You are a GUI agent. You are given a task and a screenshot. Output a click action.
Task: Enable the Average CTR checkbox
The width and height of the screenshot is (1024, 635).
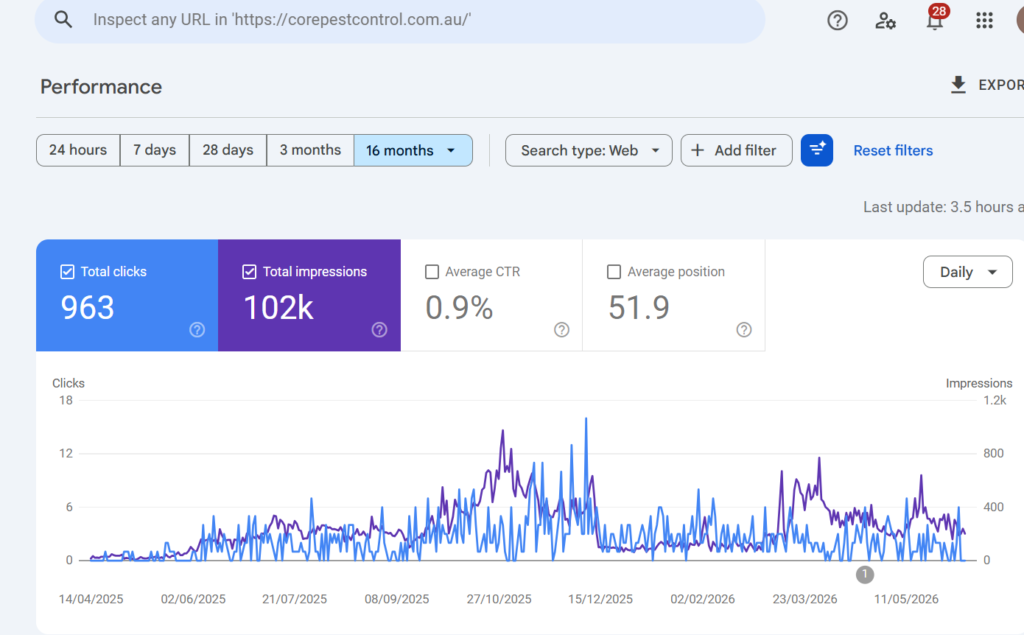tap(432, 272)
